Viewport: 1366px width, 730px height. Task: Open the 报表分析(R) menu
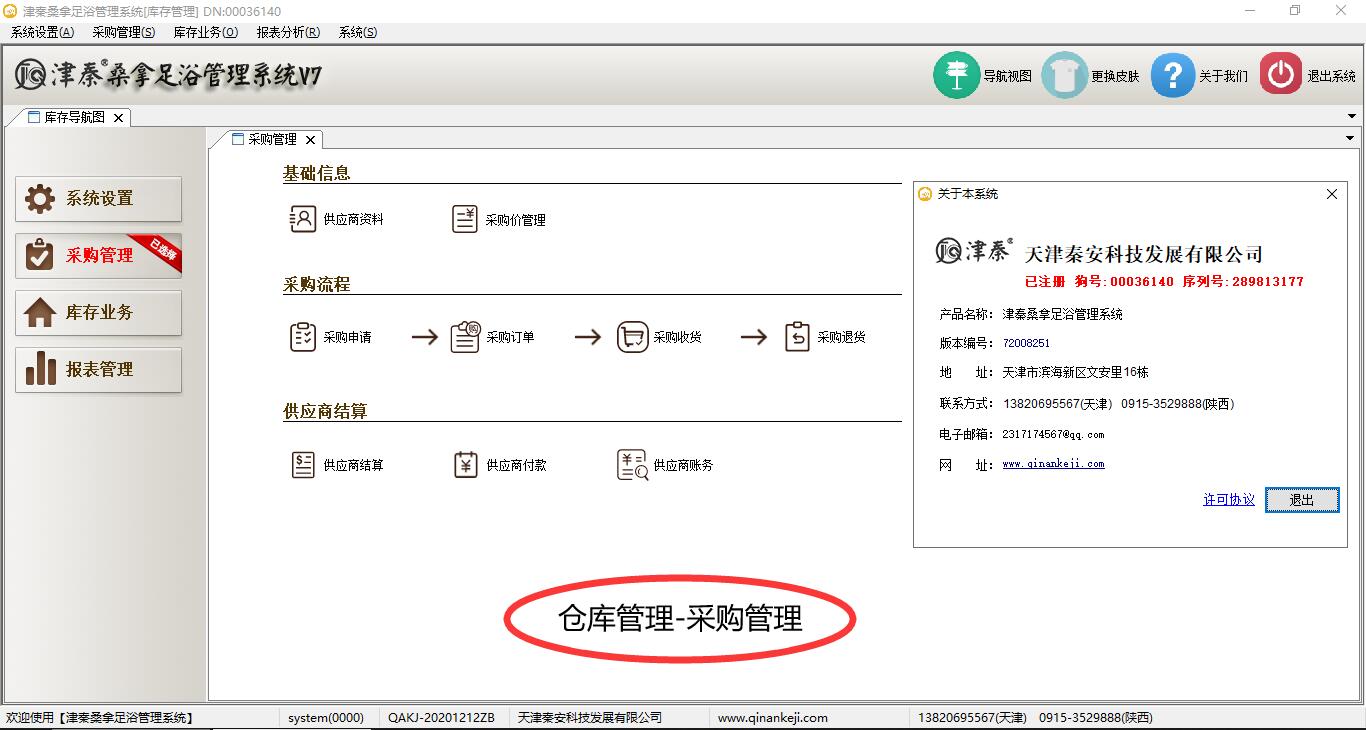288,32
